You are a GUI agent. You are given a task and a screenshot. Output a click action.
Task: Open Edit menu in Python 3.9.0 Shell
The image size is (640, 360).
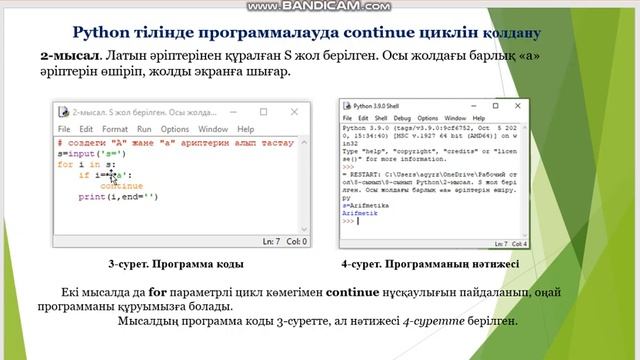[363, 118]
